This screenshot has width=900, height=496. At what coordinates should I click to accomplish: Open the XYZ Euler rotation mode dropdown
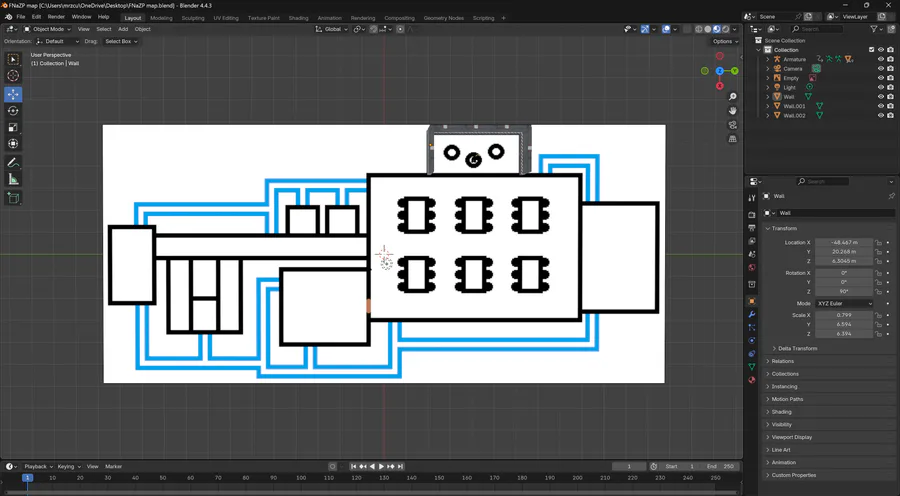click(844, 304)
